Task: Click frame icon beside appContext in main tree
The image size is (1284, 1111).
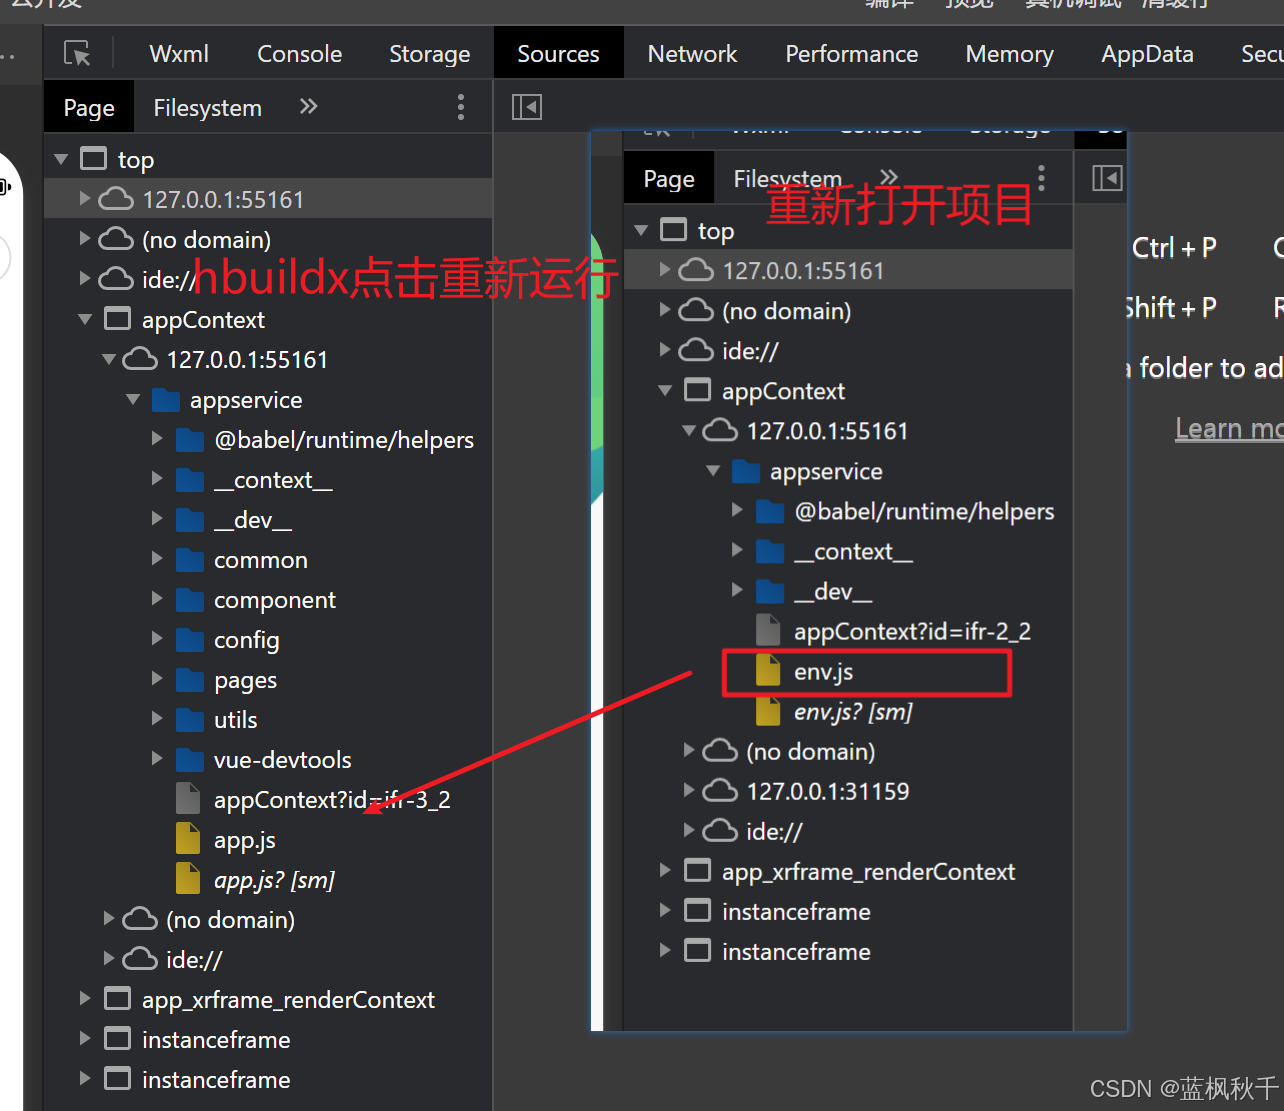Action: point(117,319)
